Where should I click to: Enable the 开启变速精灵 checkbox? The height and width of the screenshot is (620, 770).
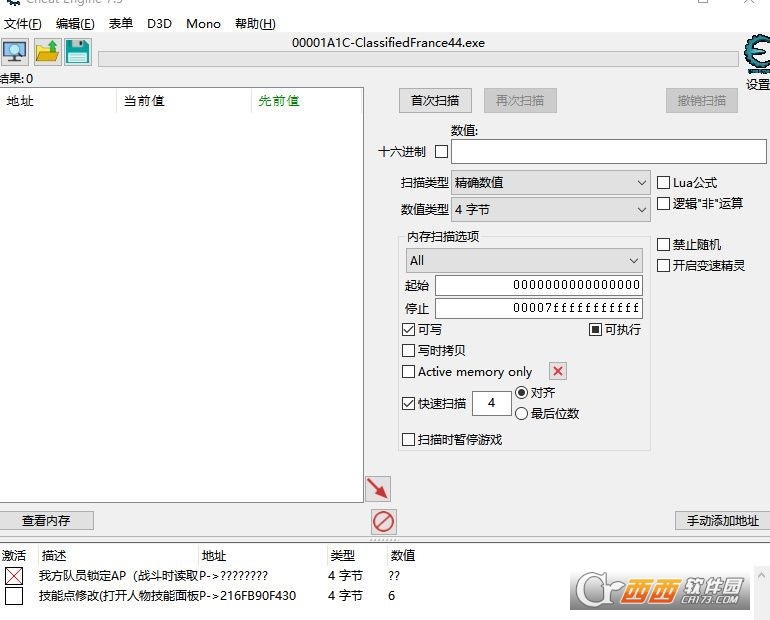pos(663,266)
